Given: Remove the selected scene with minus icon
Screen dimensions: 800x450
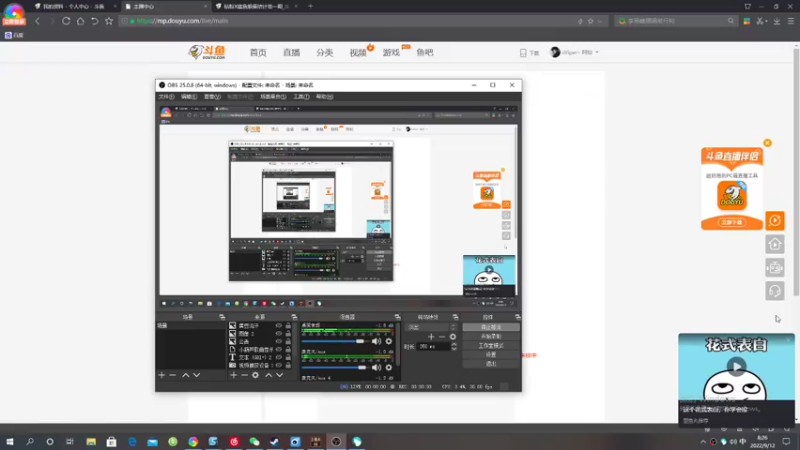Looking at the screenshot, I should (x=172, y=376).
